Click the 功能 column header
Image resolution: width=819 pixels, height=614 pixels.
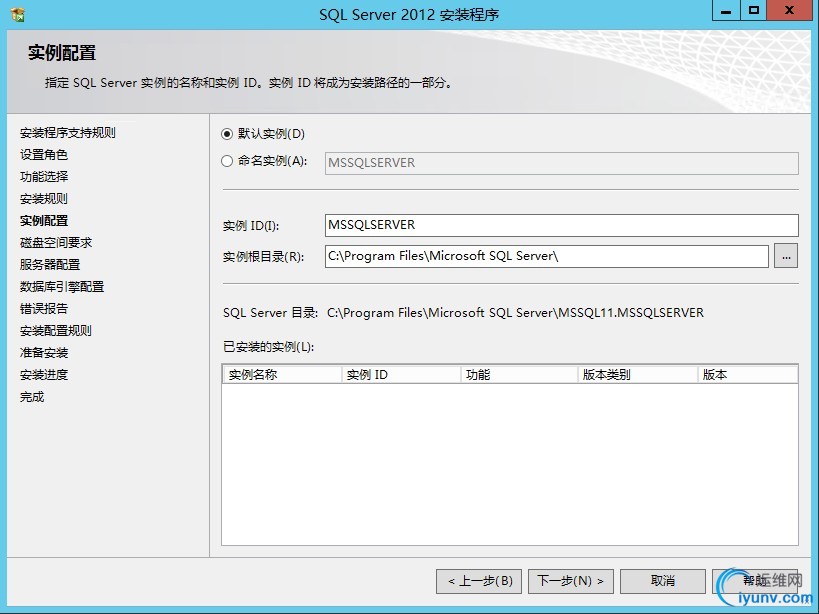tap(519, 374)
